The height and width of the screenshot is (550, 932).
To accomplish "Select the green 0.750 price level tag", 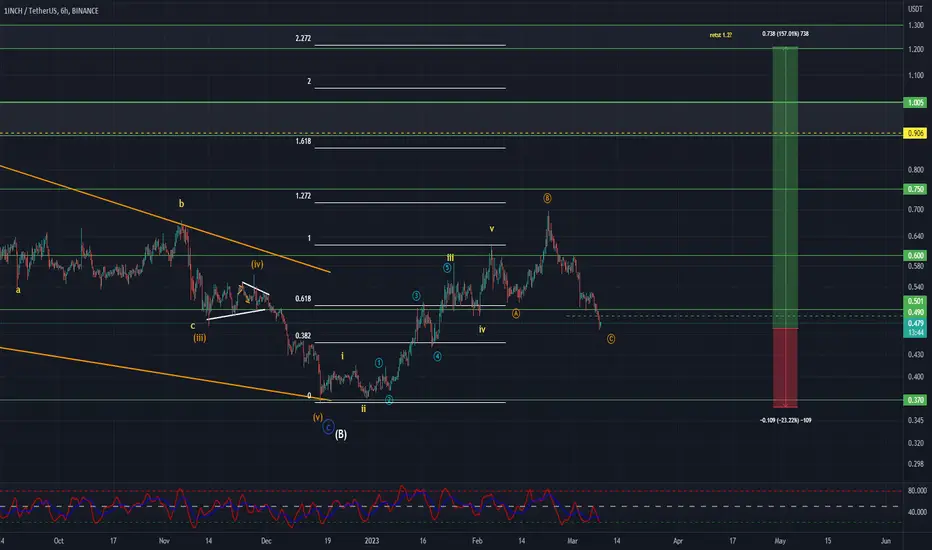I will pos(915,189).
